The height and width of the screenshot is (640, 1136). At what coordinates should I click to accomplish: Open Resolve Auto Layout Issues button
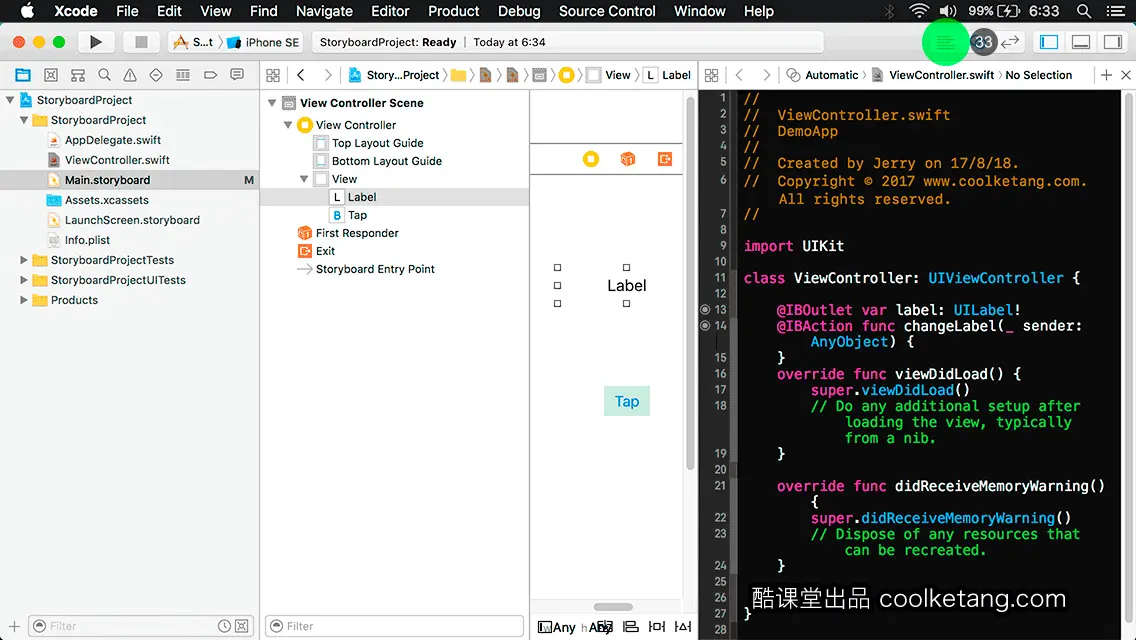pos(682,626)
